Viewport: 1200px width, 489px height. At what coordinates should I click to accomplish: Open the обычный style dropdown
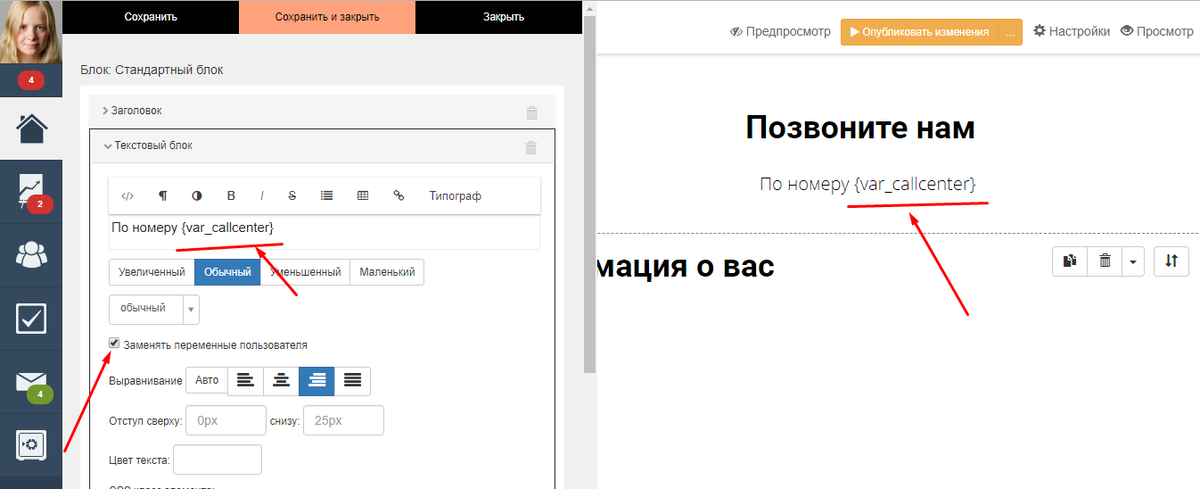click(x=154, y=309)
